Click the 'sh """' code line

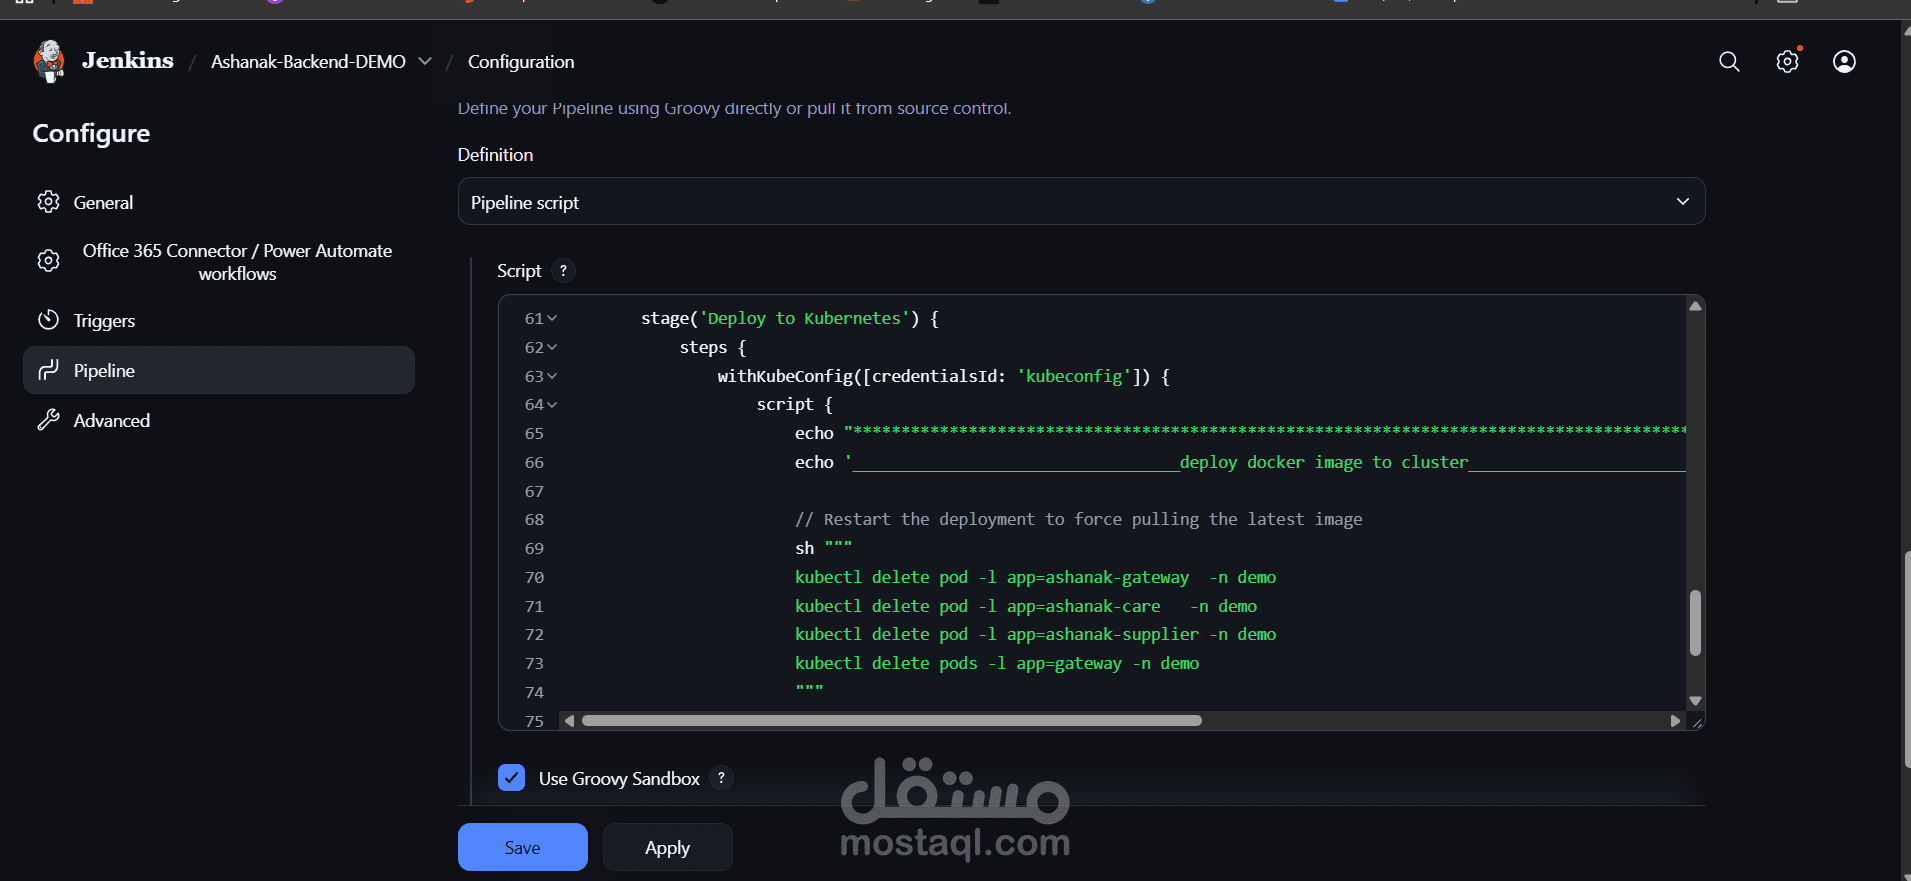pos(823,548)
